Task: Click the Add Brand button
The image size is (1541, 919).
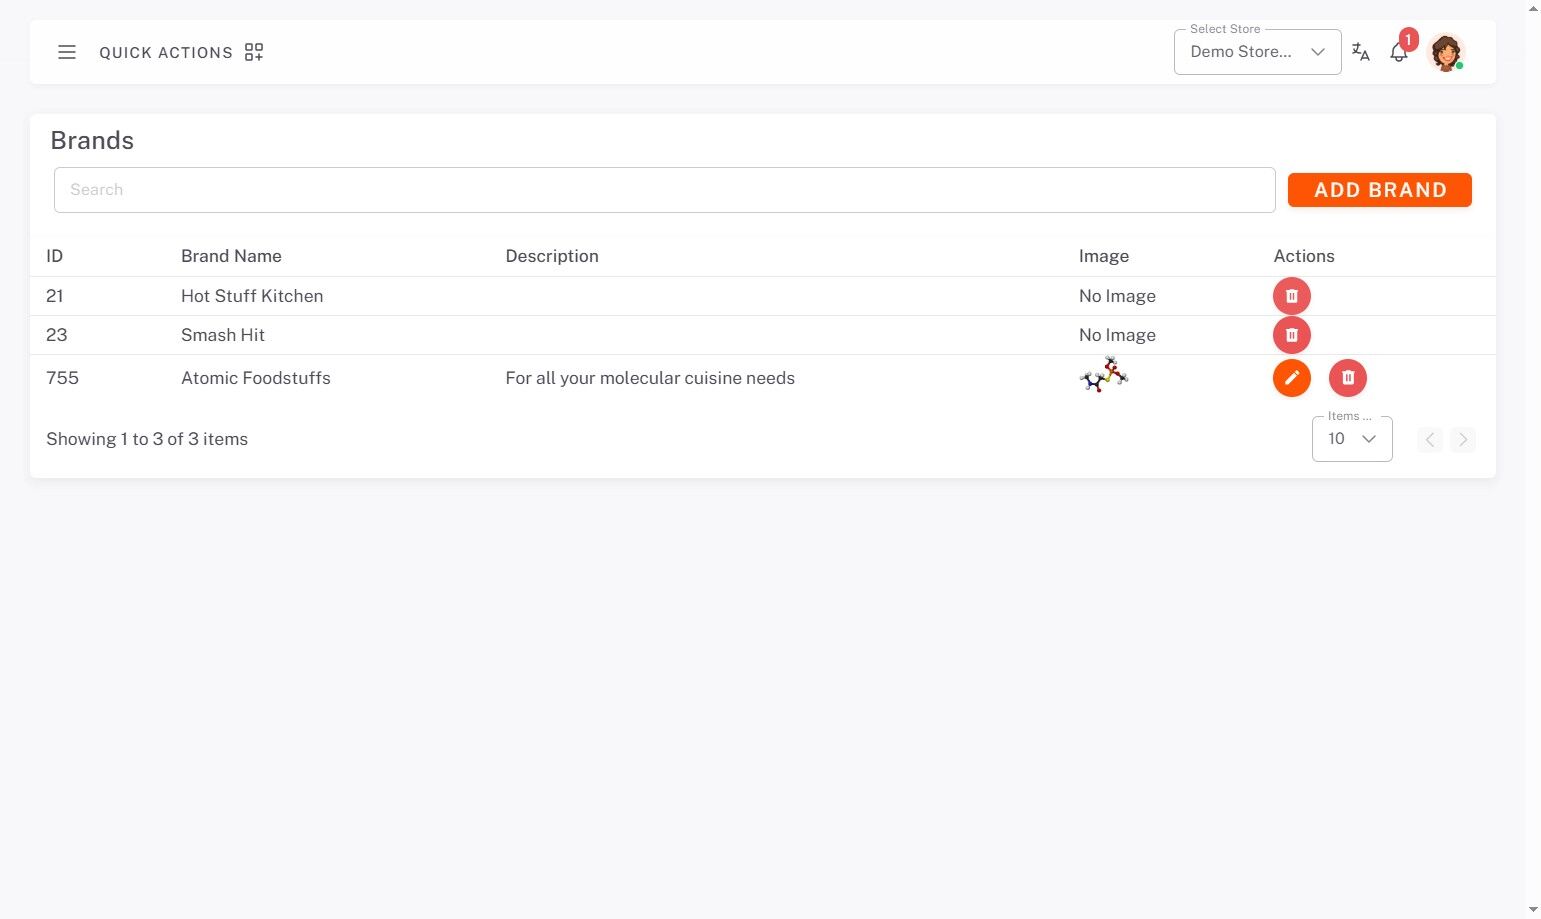Action: click(1379, 190)
